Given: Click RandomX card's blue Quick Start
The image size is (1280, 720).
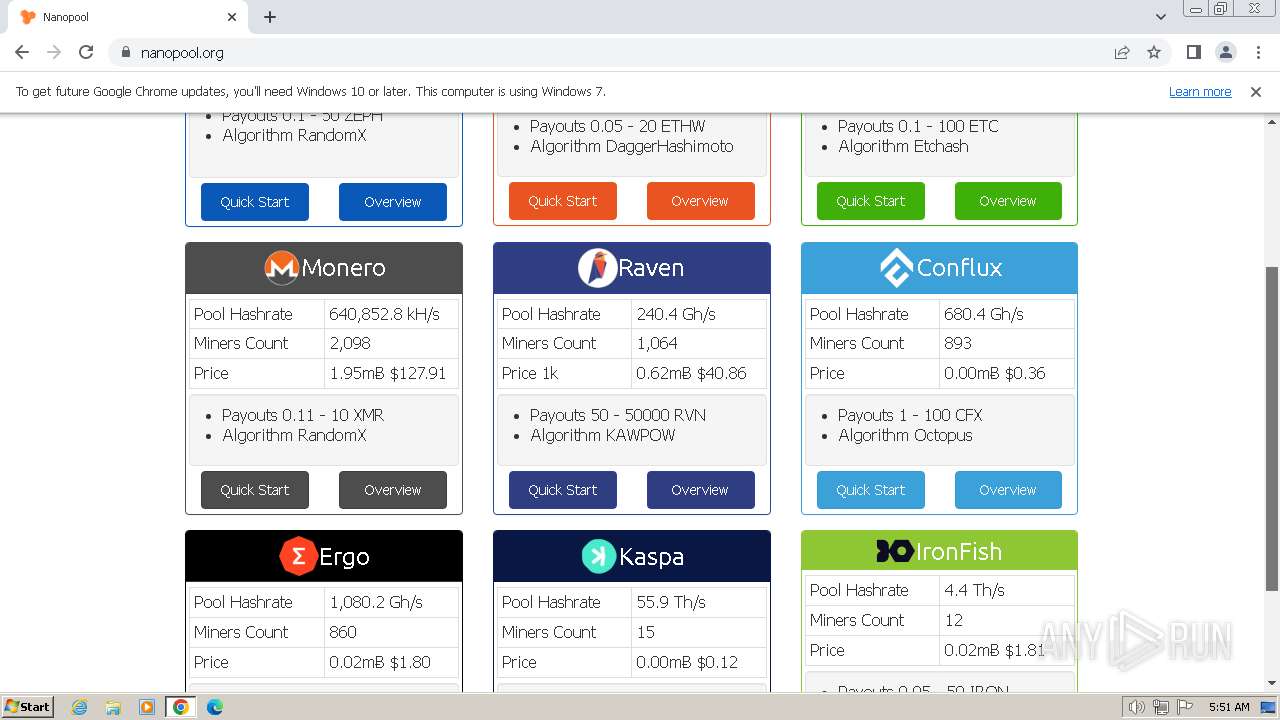Looking at the screenshot, I should point(255,202).
